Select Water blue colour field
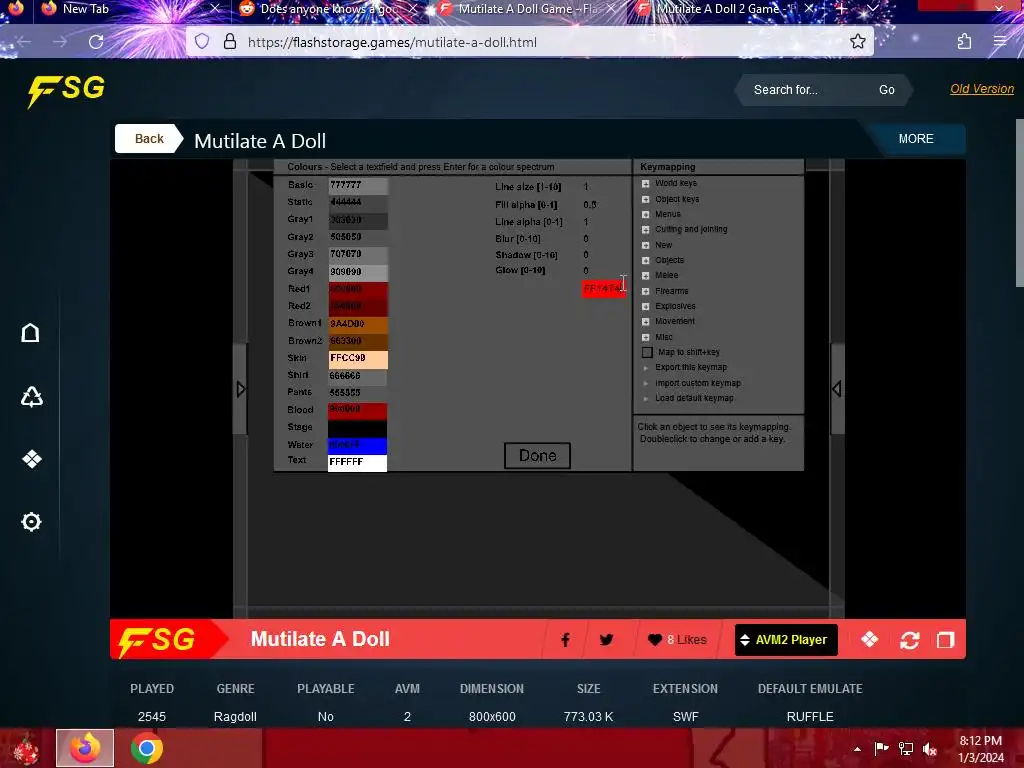Viewport: 1024px width, 768px height. [358, 445]
